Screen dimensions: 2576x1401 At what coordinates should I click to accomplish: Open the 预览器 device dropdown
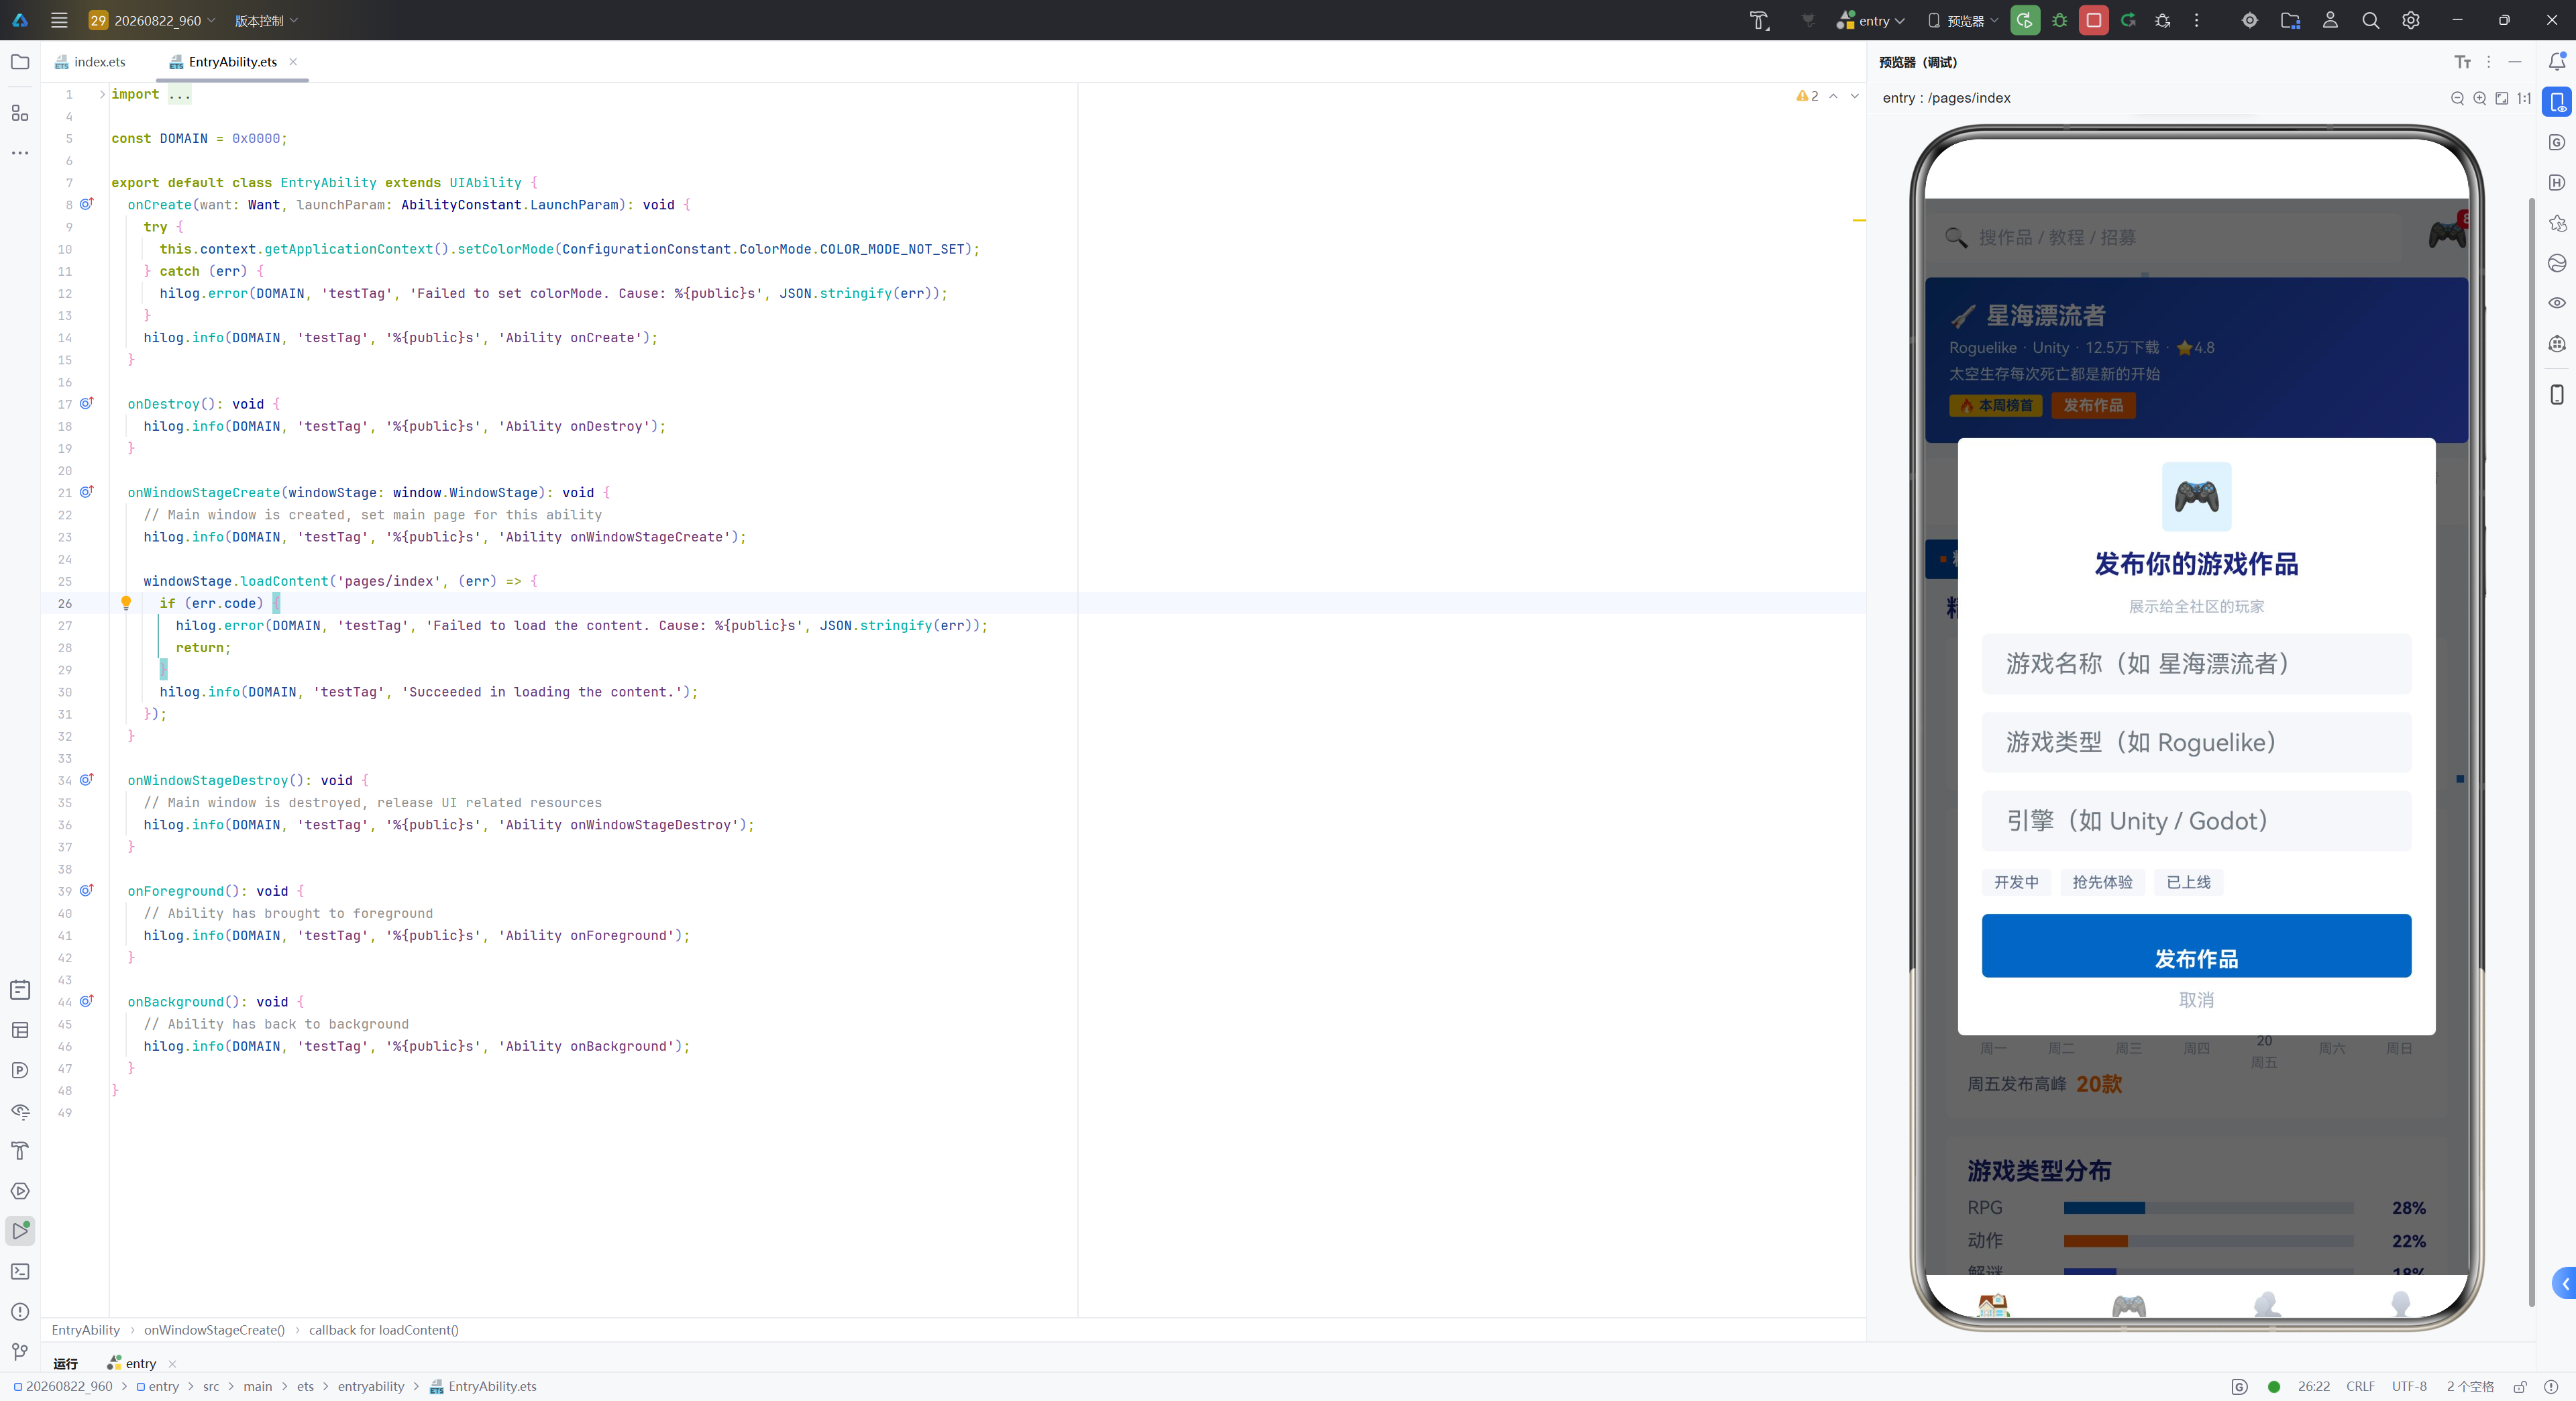1962,20
